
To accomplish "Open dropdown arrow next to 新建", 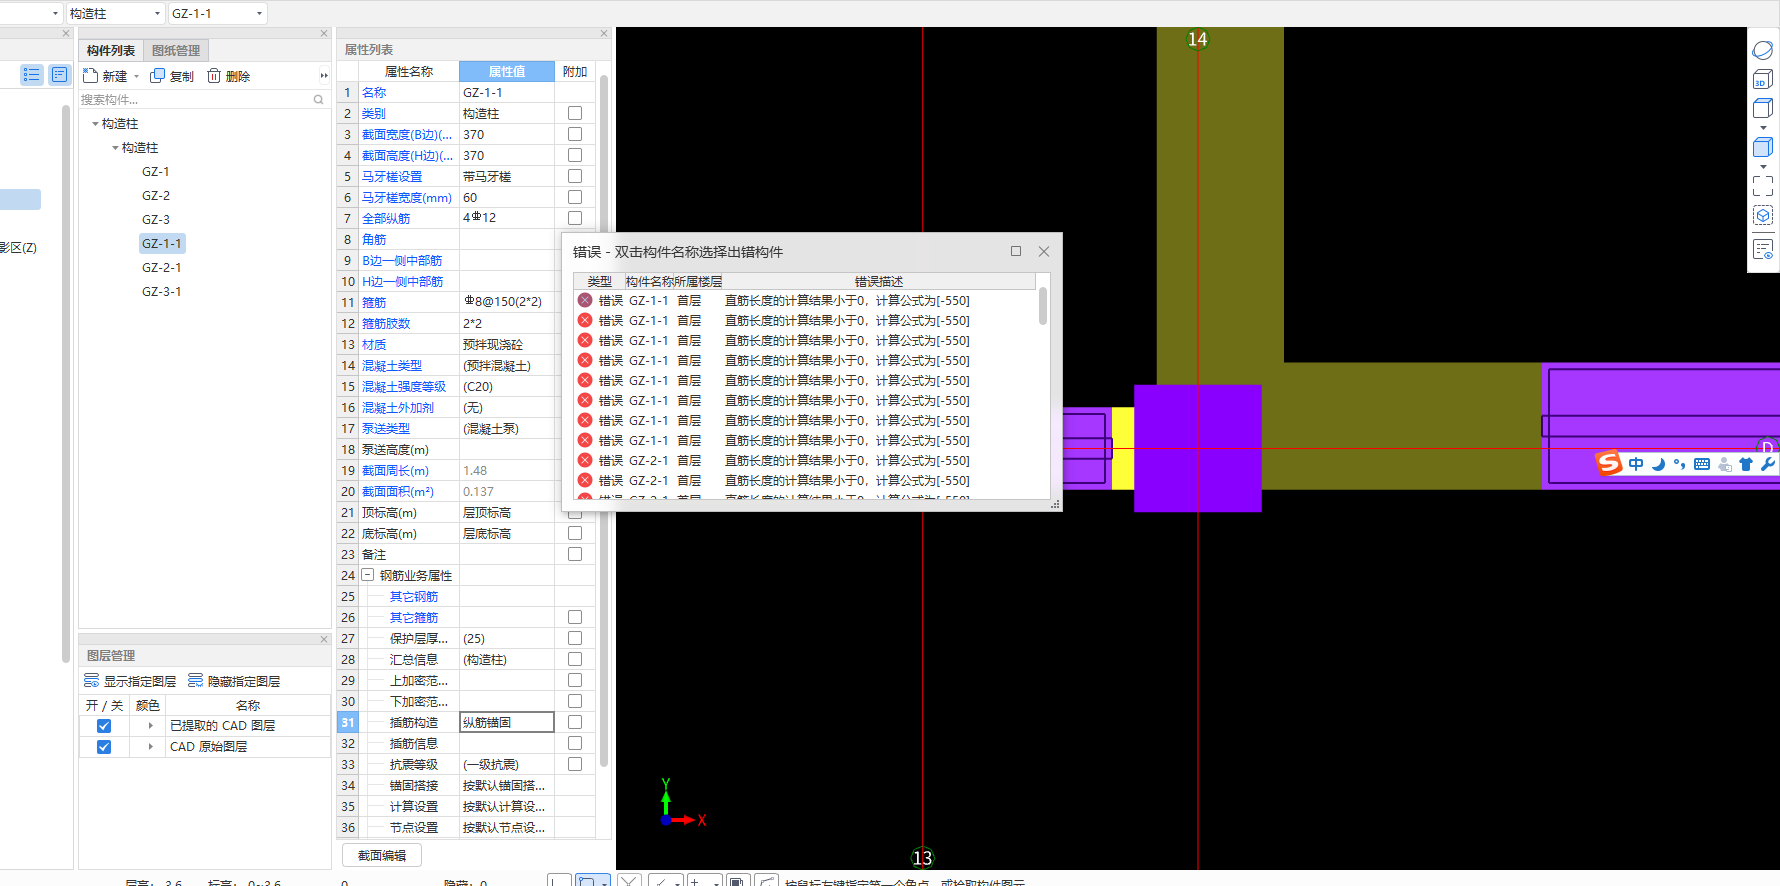I will coord(136,77).
